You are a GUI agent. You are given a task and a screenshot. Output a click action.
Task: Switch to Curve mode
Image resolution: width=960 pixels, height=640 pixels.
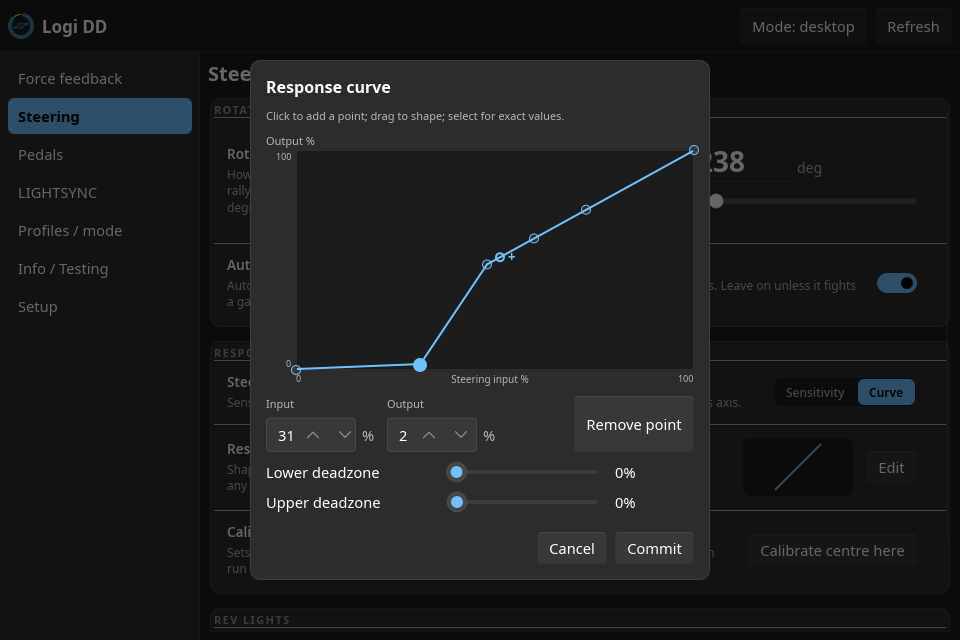click(886, 392)
